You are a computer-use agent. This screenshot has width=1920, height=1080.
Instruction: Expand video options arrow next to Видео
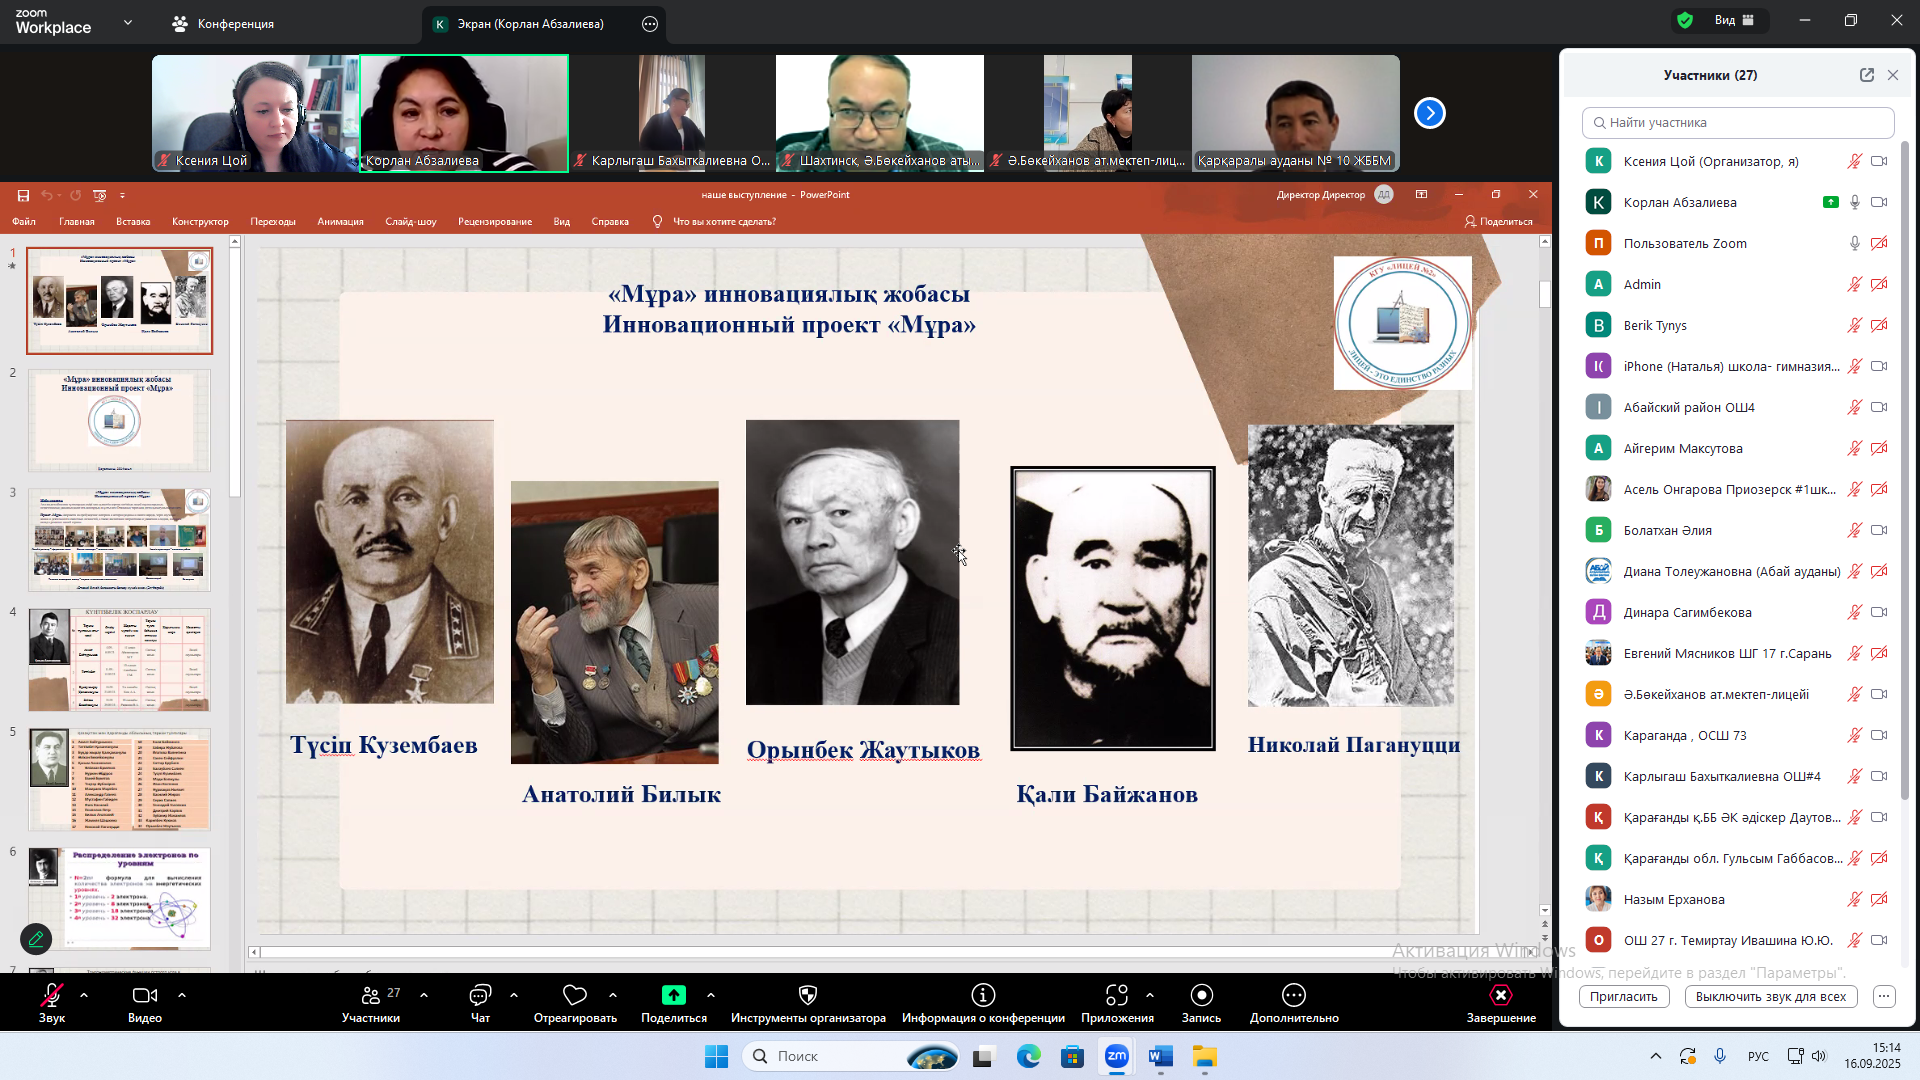point(182,995)
